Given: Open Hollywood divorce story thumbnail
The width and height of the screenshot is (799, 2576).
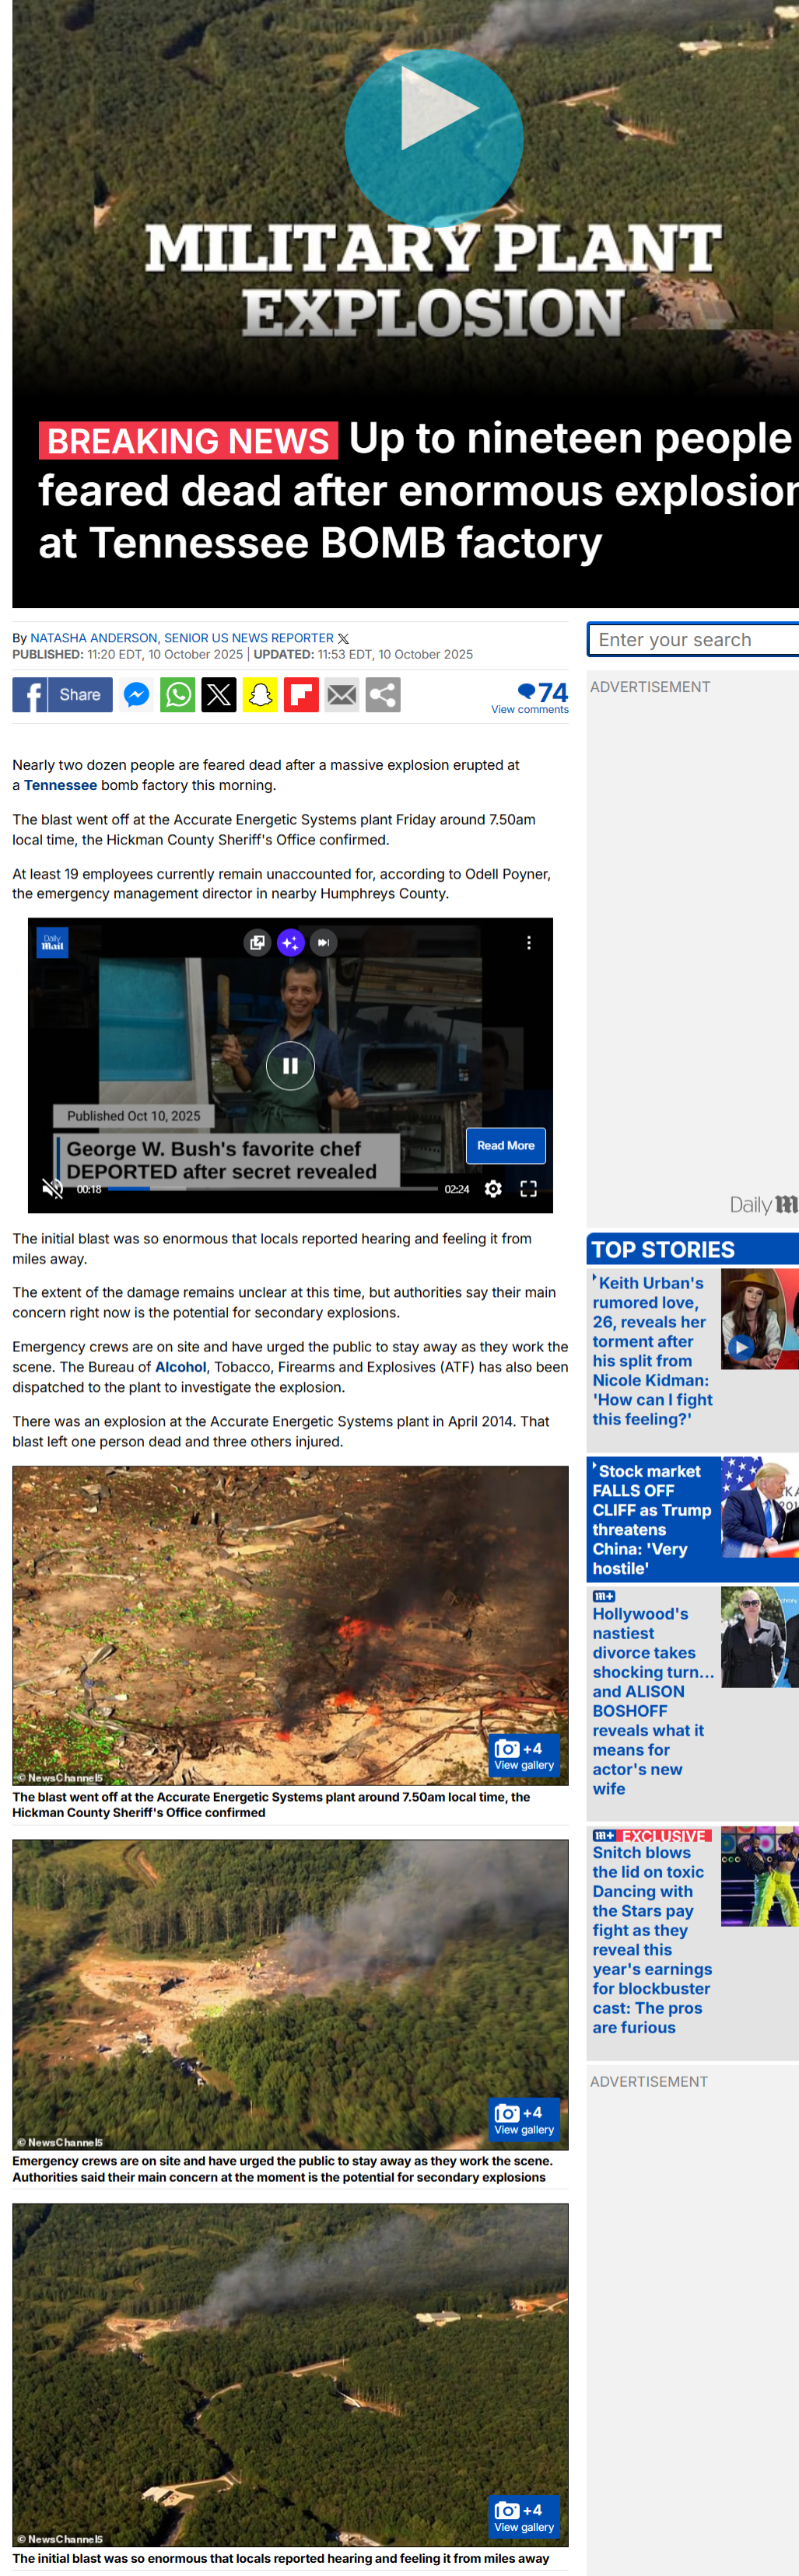Looking at the screenshot, I should click(760, 1637).
